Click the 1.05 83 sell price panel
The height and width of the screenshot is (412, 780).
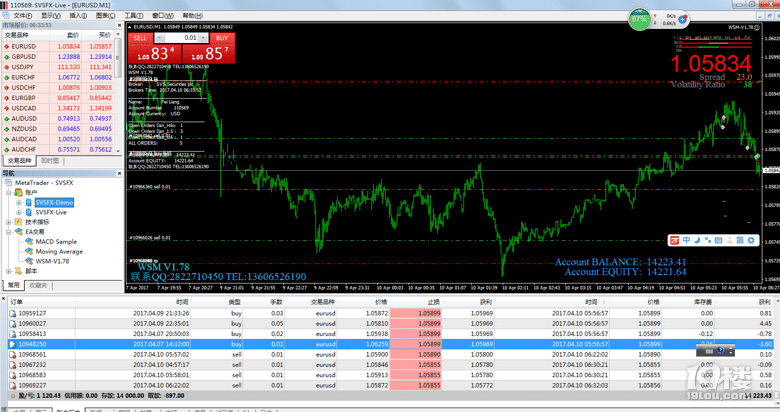click(155, 53)
